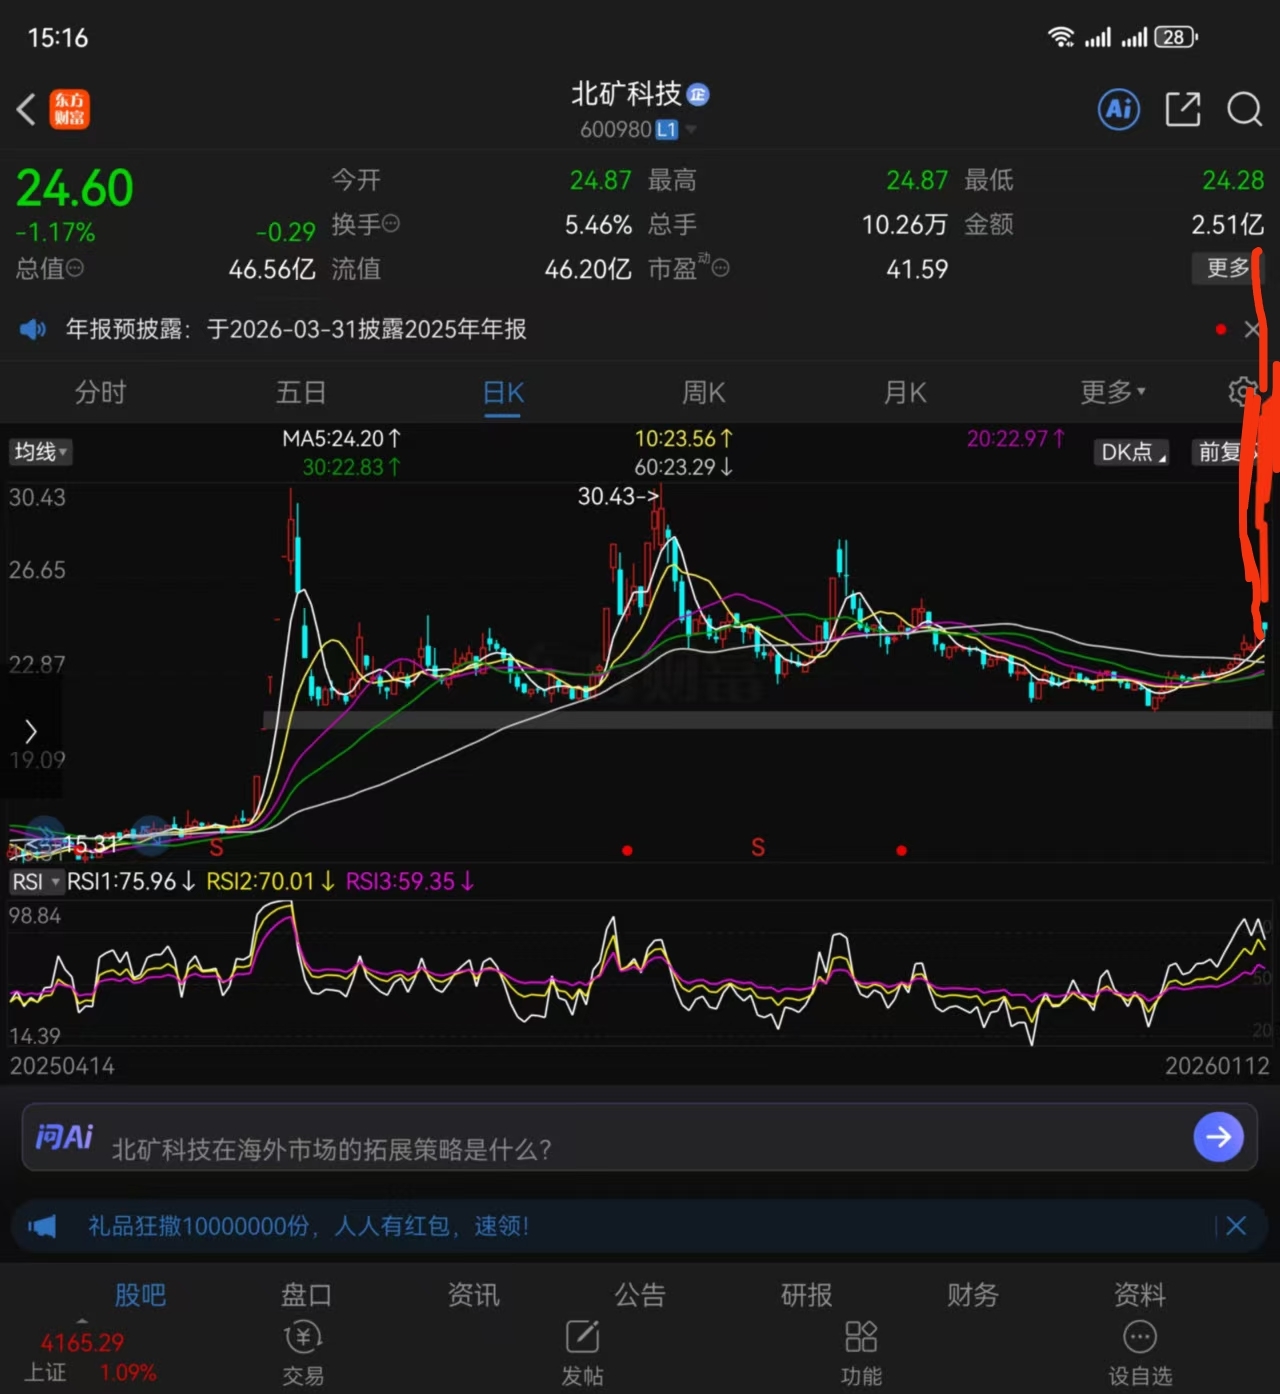Screen dimensions: 1280x1394
Task: Expand the left side panel chevron
Action: [30, 732]
